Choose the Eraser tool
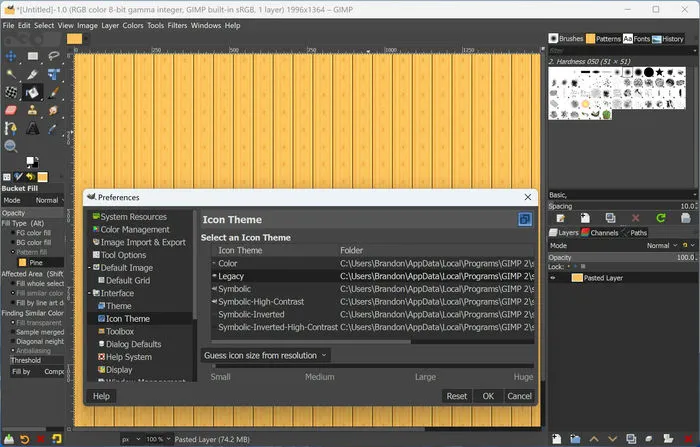The height and width of the screenshot is (447, 700). tap(11, 110)
